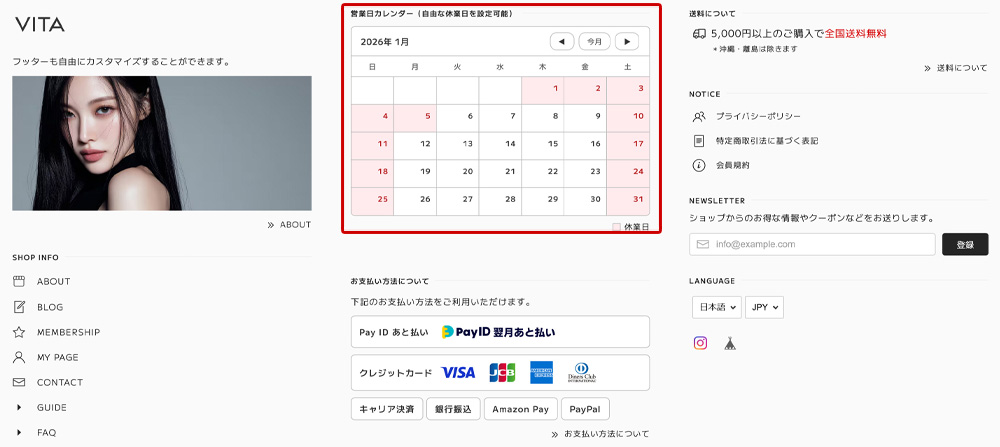This screenshot has height=447, width=1000.
Task: Expand the FAQ menu item
Action: 19,433
